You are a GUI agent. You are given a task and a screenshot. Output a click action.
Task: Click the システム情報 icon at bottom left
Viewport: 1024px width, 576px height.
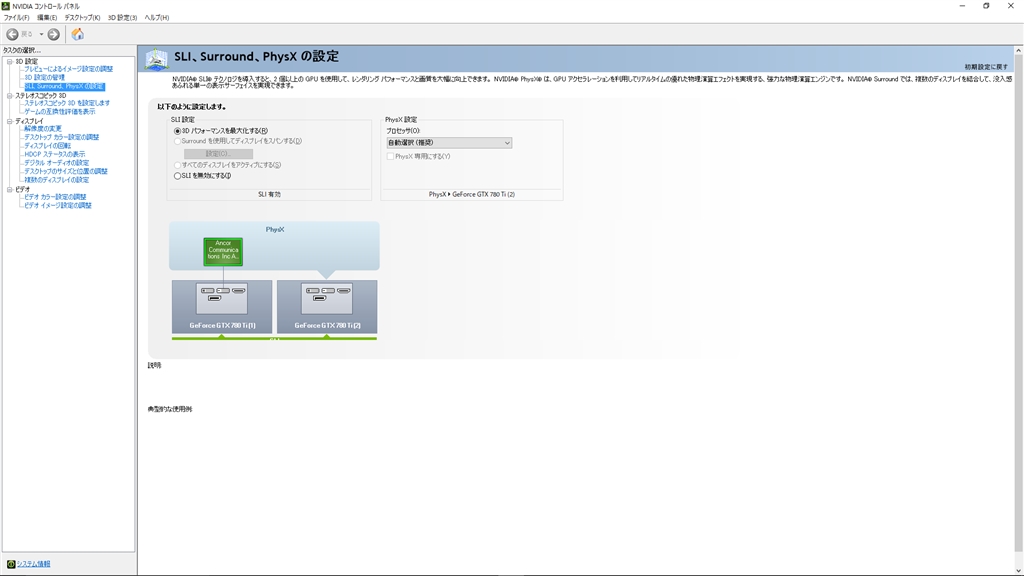(10, 564)
